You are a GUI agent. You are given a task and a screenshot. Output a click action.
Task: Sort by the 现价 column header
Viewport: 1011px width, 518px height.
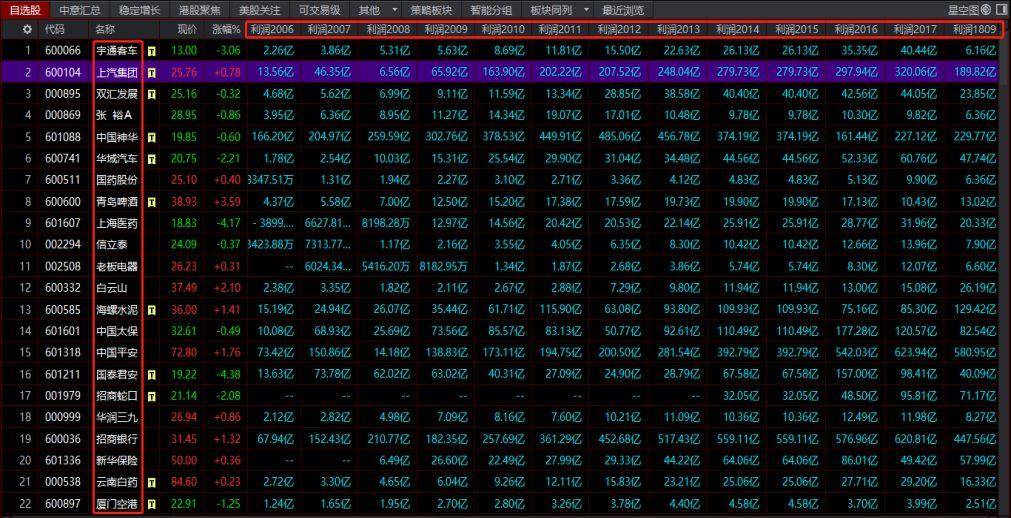pyautogui.click(x=188, y=29)
